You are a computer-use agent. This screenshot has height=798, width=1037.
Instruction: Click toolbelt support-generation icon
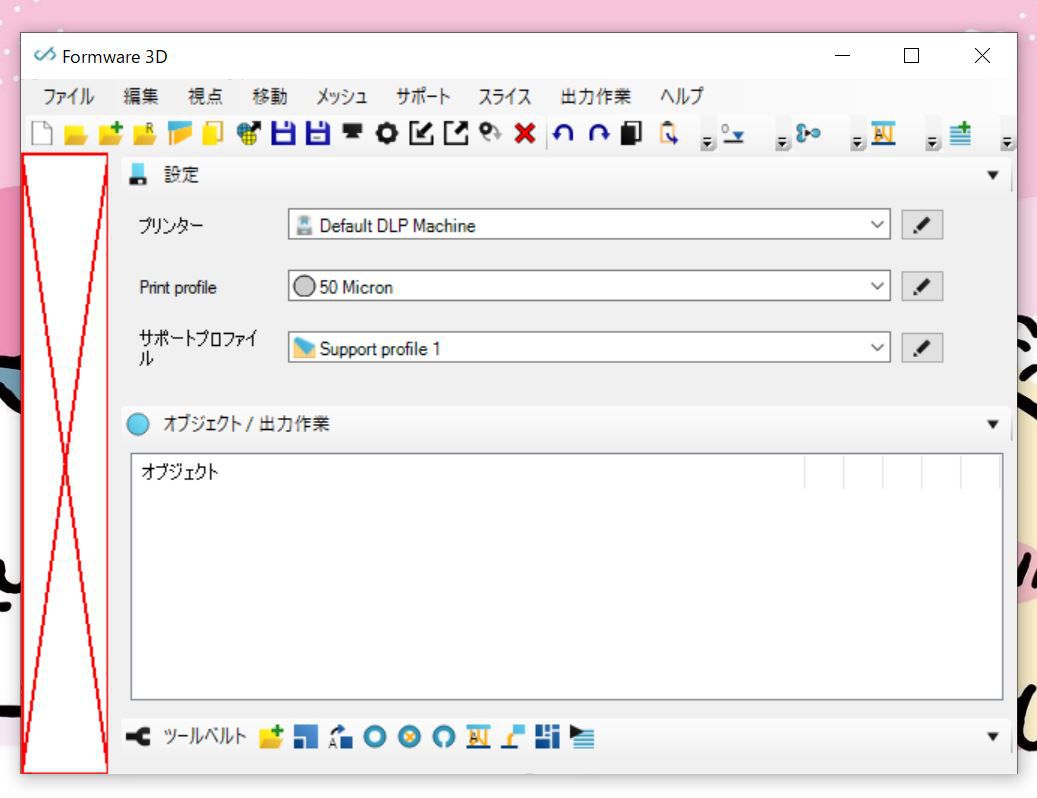coord(478,737)
